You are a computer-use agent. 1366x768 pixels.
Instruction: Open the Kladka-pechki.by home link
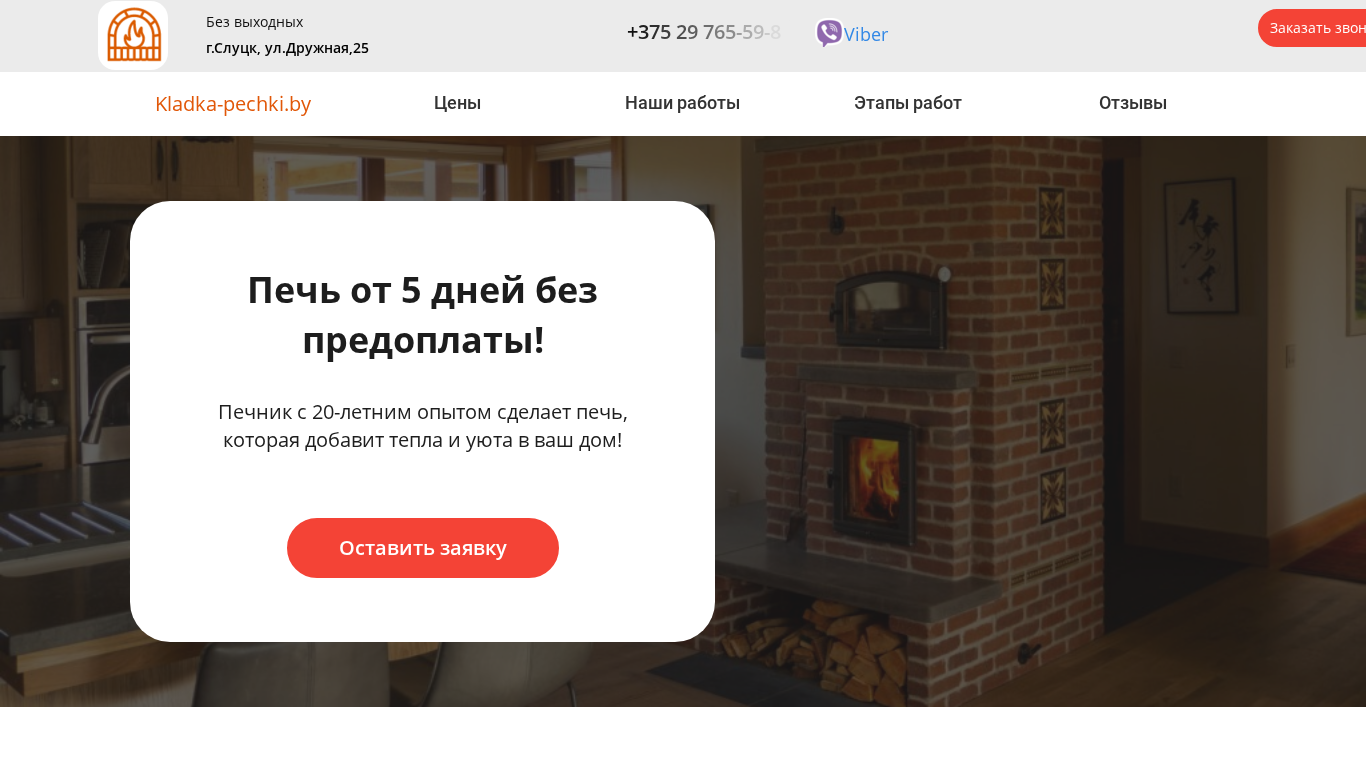tap(233, 104)
